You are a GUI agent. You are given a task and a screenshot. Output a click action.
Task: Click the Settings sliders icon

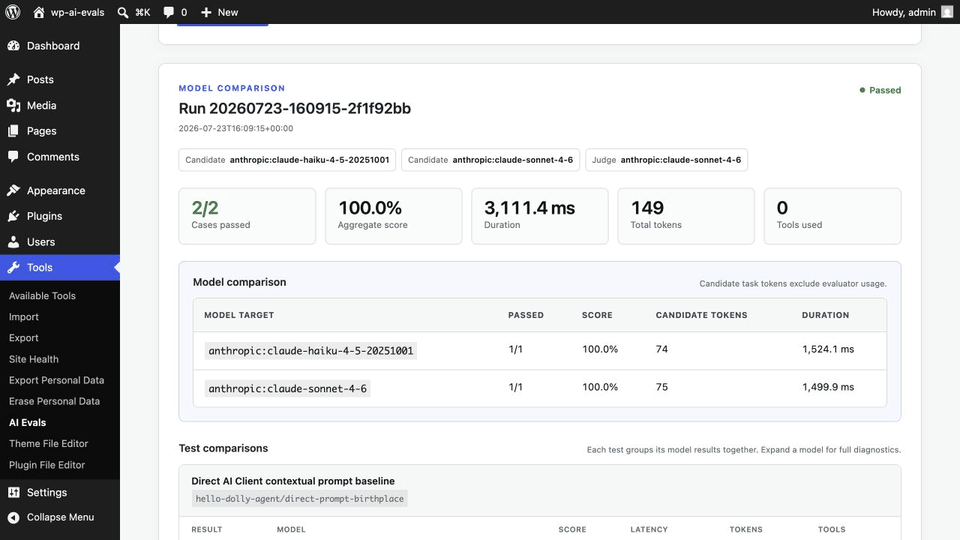(13, 492)
